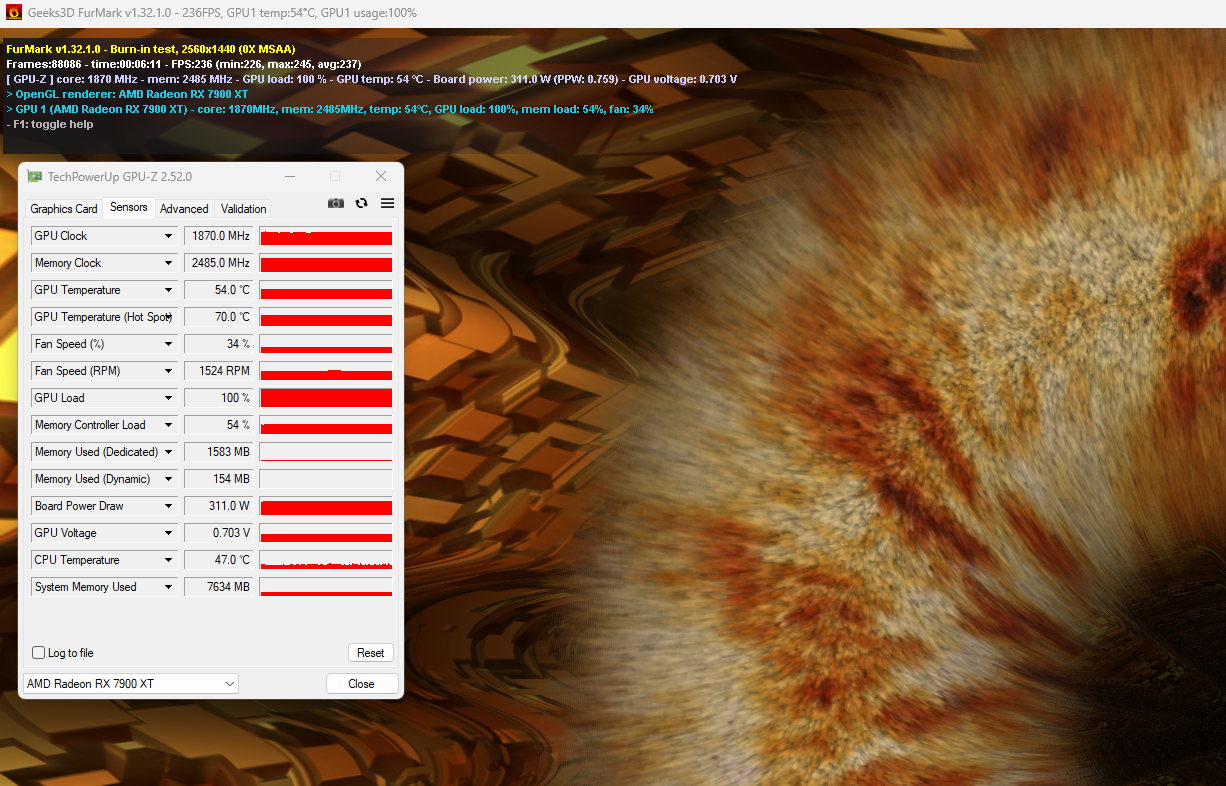Viewport: 1226px width, 786px height.
Task: Close the GPU-Z window with X
Action: click(381, 177)
